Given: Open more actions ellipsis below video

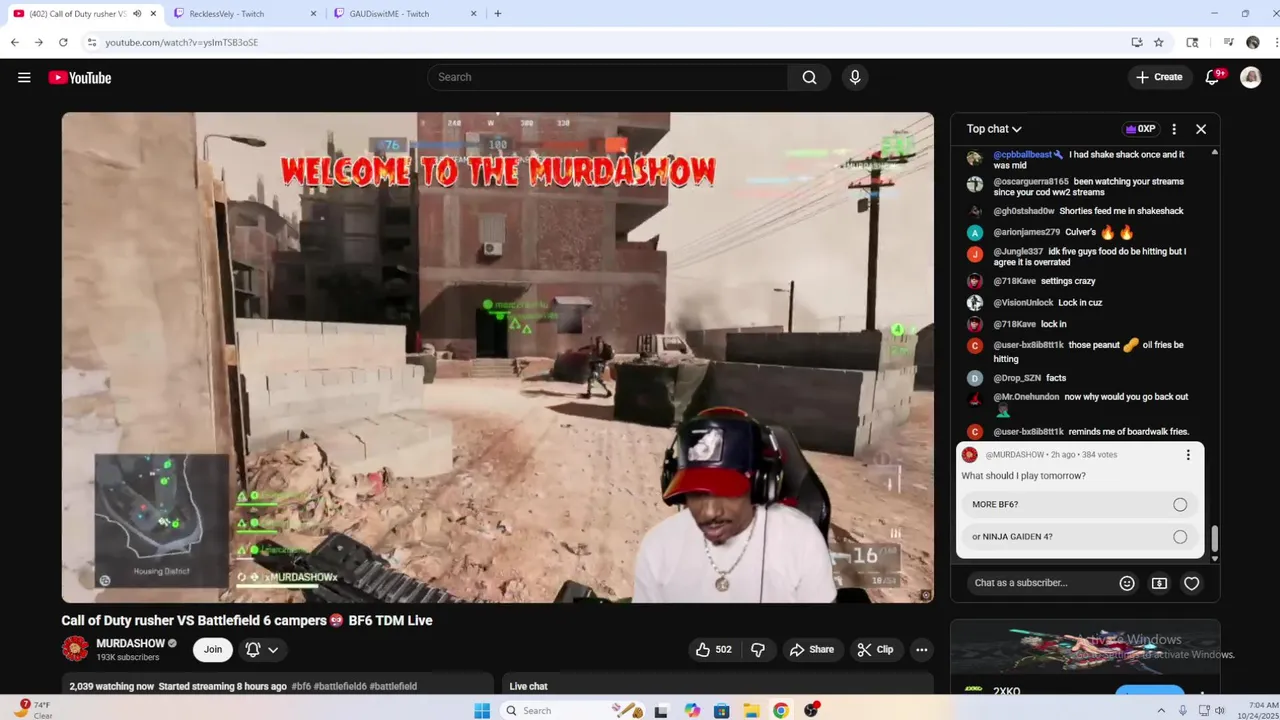Looking at the screenshot, I should click(922, 650).
